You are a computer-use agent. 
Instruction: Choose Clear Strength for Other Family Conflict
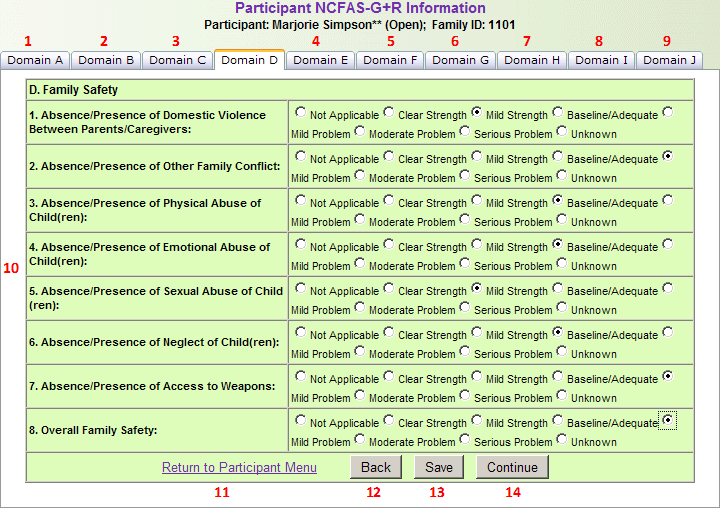[x=388, y=157]
